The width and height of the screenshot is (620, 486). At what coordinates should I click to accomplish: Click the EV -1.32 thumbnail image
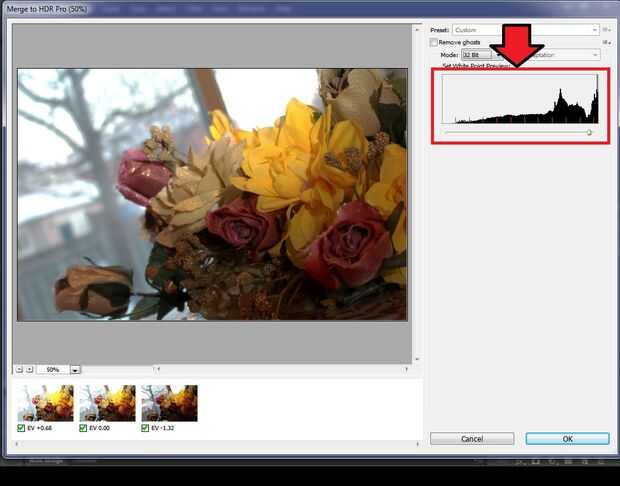pyautogui.click(x=170, y=403)
